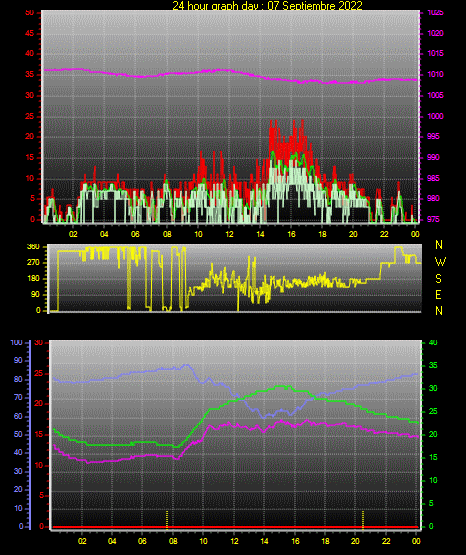
Task: Click the yellow sunrise marker near 08
Action: tap(167, 520)
